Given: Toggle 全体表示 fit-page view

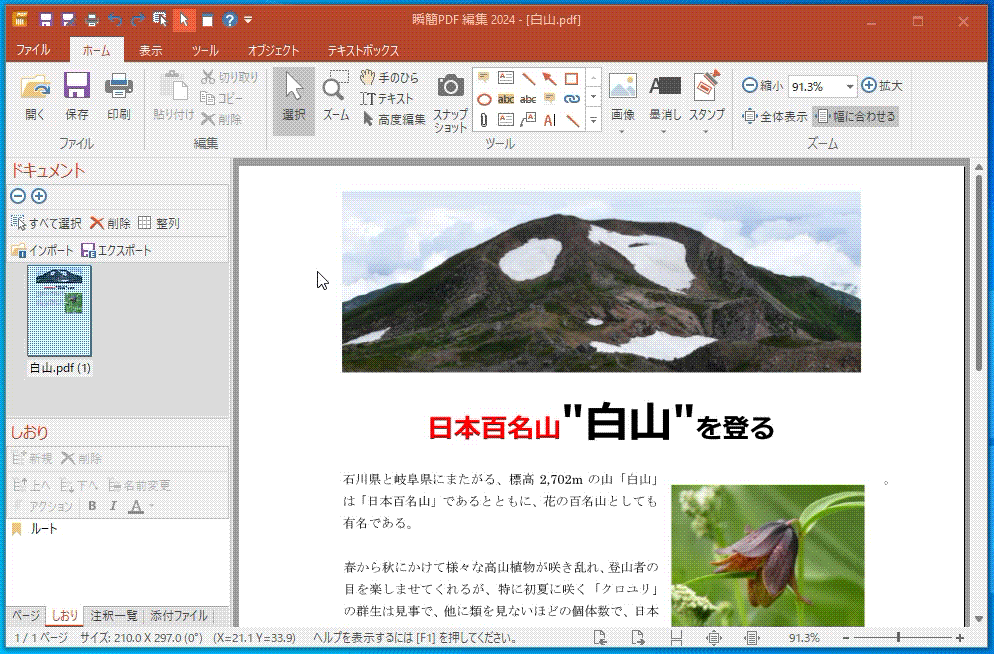Looking at the screenshot, I should (x=775, y=116).
